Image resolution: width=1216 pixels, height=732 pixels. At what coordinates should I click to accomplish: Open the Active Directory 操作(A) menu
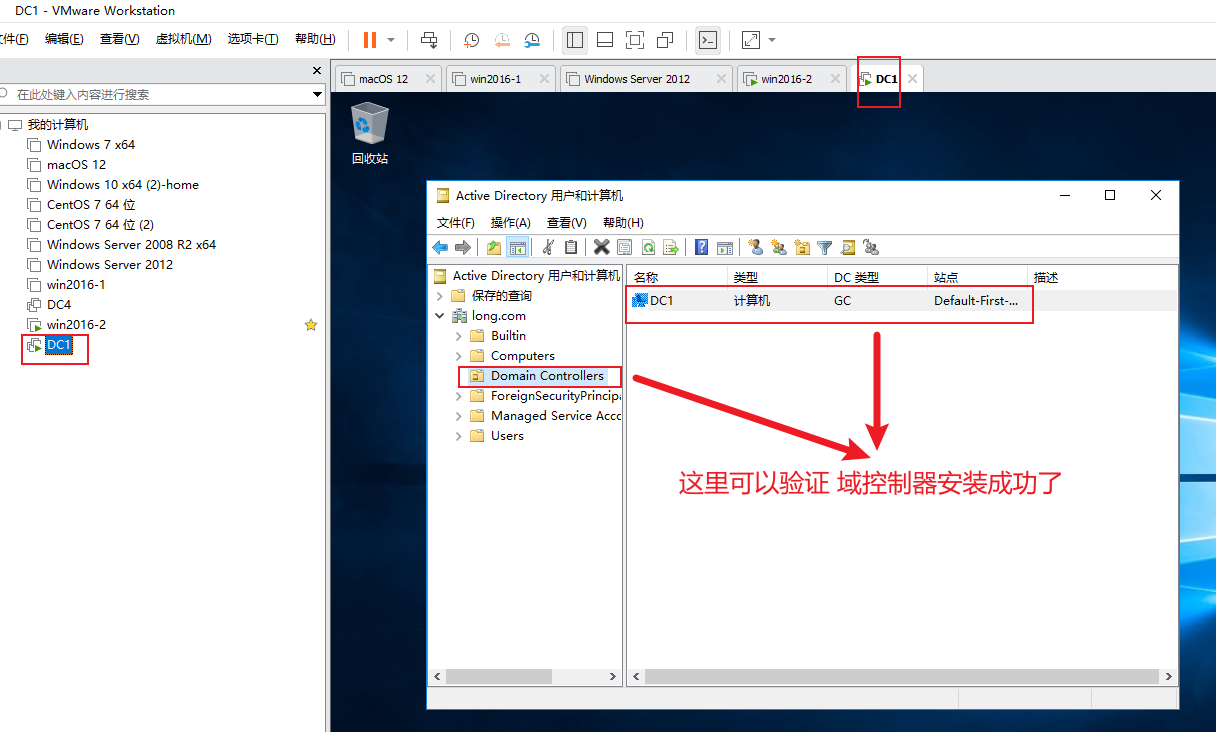pyautogui.click(x=511, y=223)
